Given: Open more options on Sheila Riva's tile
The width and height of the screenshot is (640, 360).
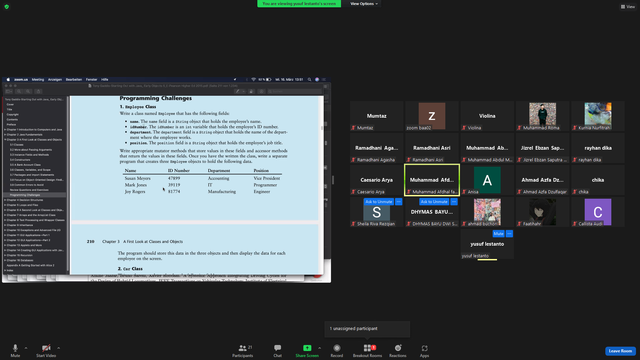Looking at the screenshot, I should (x=398, y=202).
